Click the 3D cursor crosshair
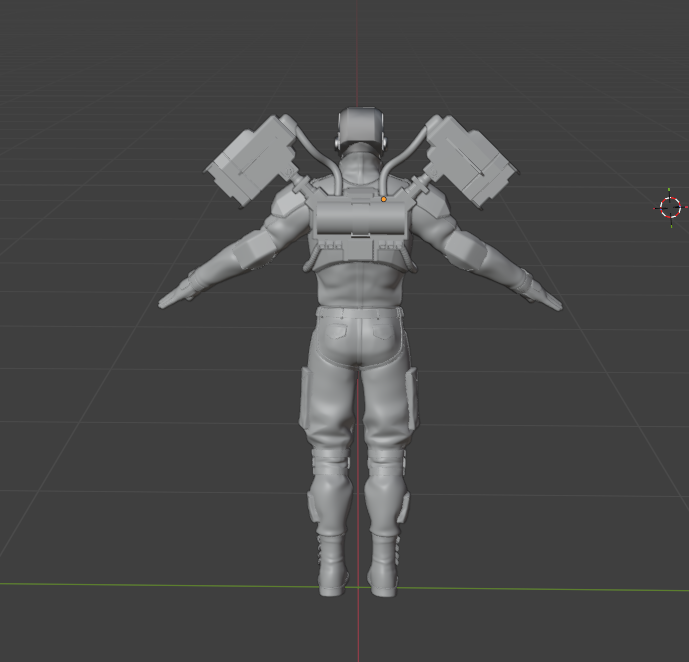 [x=670, y=207]
